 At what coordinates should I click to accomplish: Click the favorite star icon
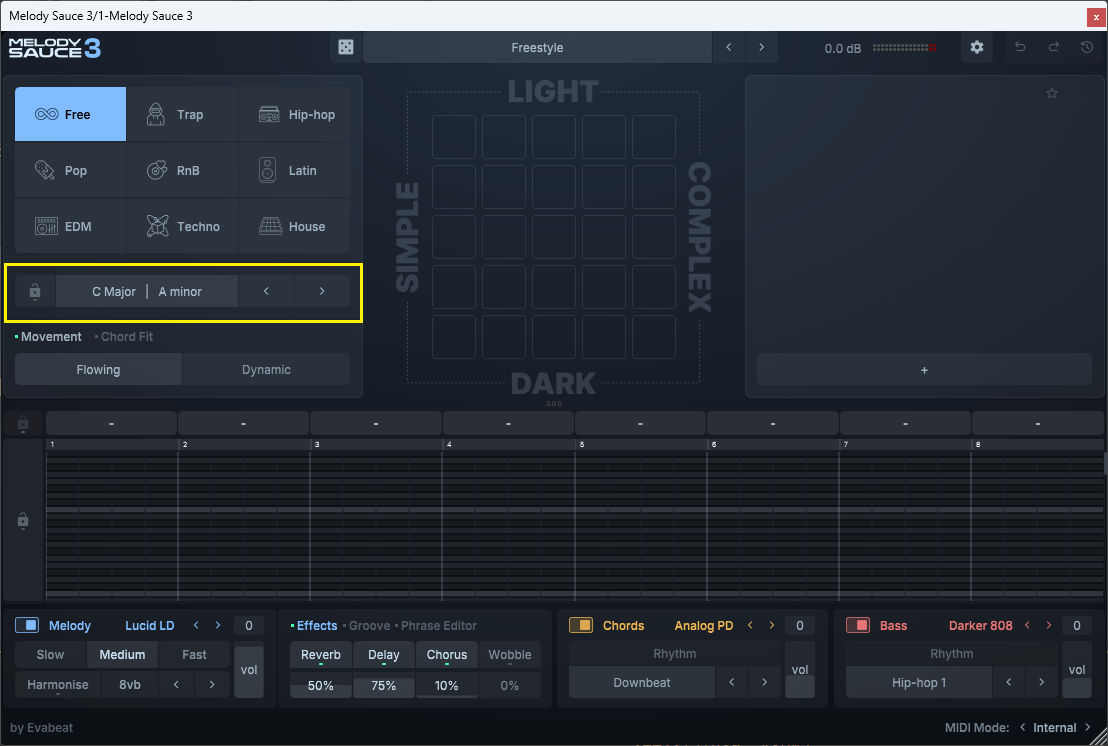pos(1052,94)
